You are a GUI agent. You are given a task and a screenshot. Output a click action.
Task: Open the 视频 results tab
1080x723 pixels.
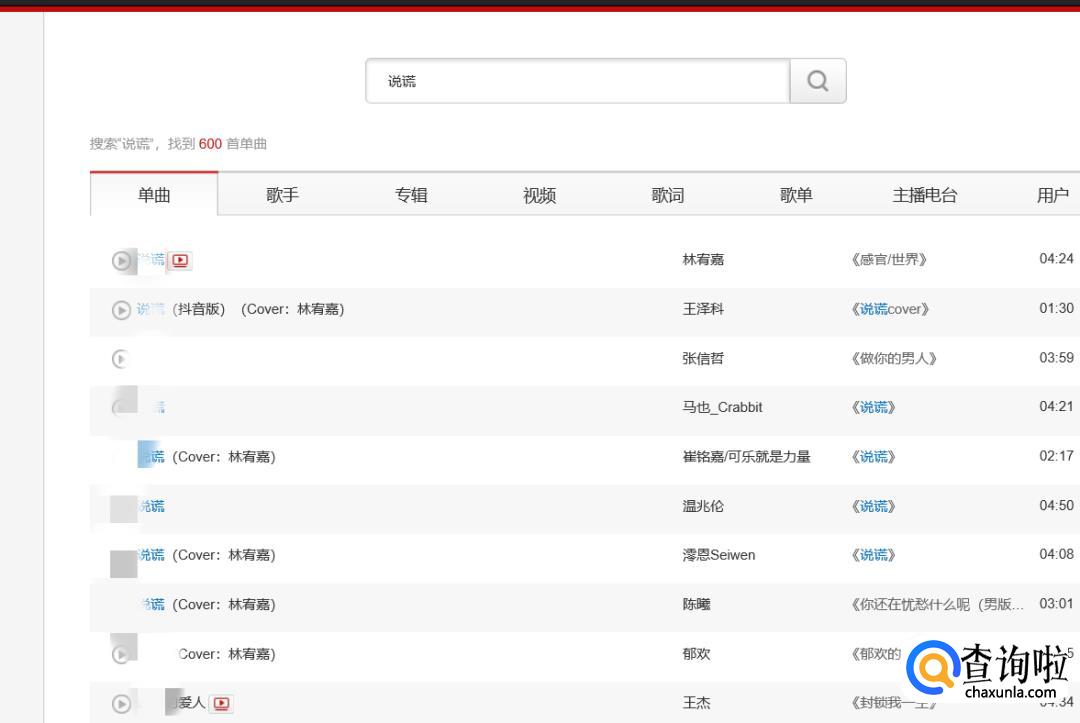click(x=539, y=195)
